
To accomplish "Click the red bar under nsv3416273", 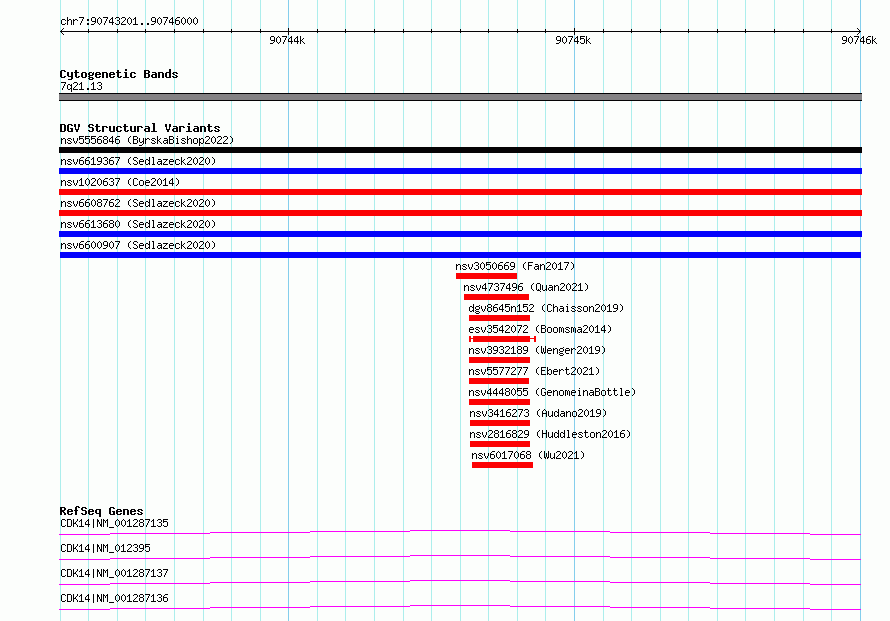I will tap(500, 423).
